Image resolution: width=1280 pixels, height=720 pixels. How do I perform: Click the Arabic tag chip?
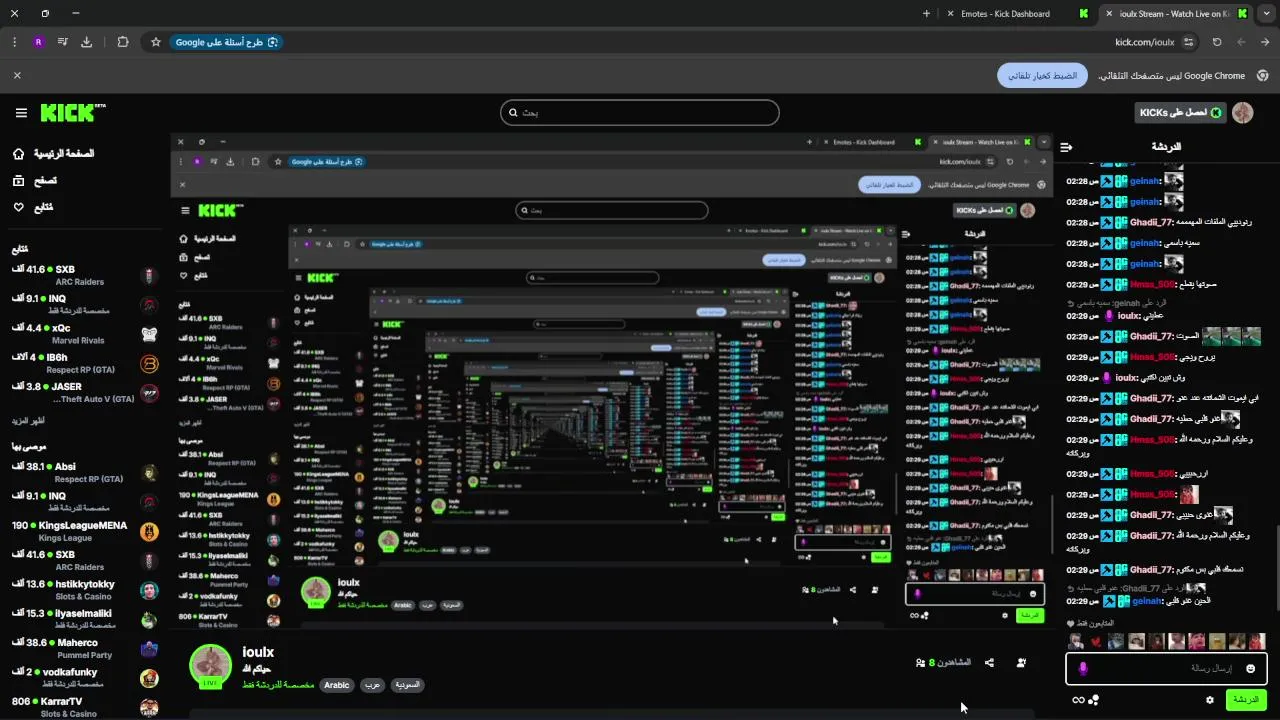337,685
